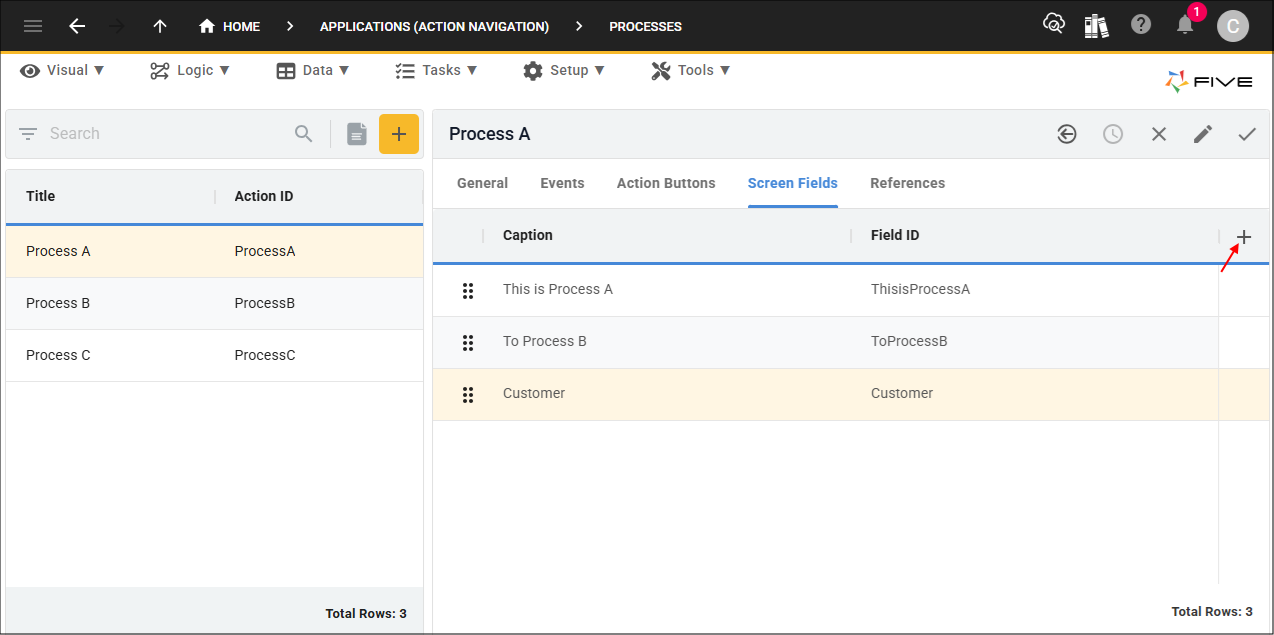Click the pencil edit icon
Viewport: 1274px width, 635px height.
click(1203, 134)
